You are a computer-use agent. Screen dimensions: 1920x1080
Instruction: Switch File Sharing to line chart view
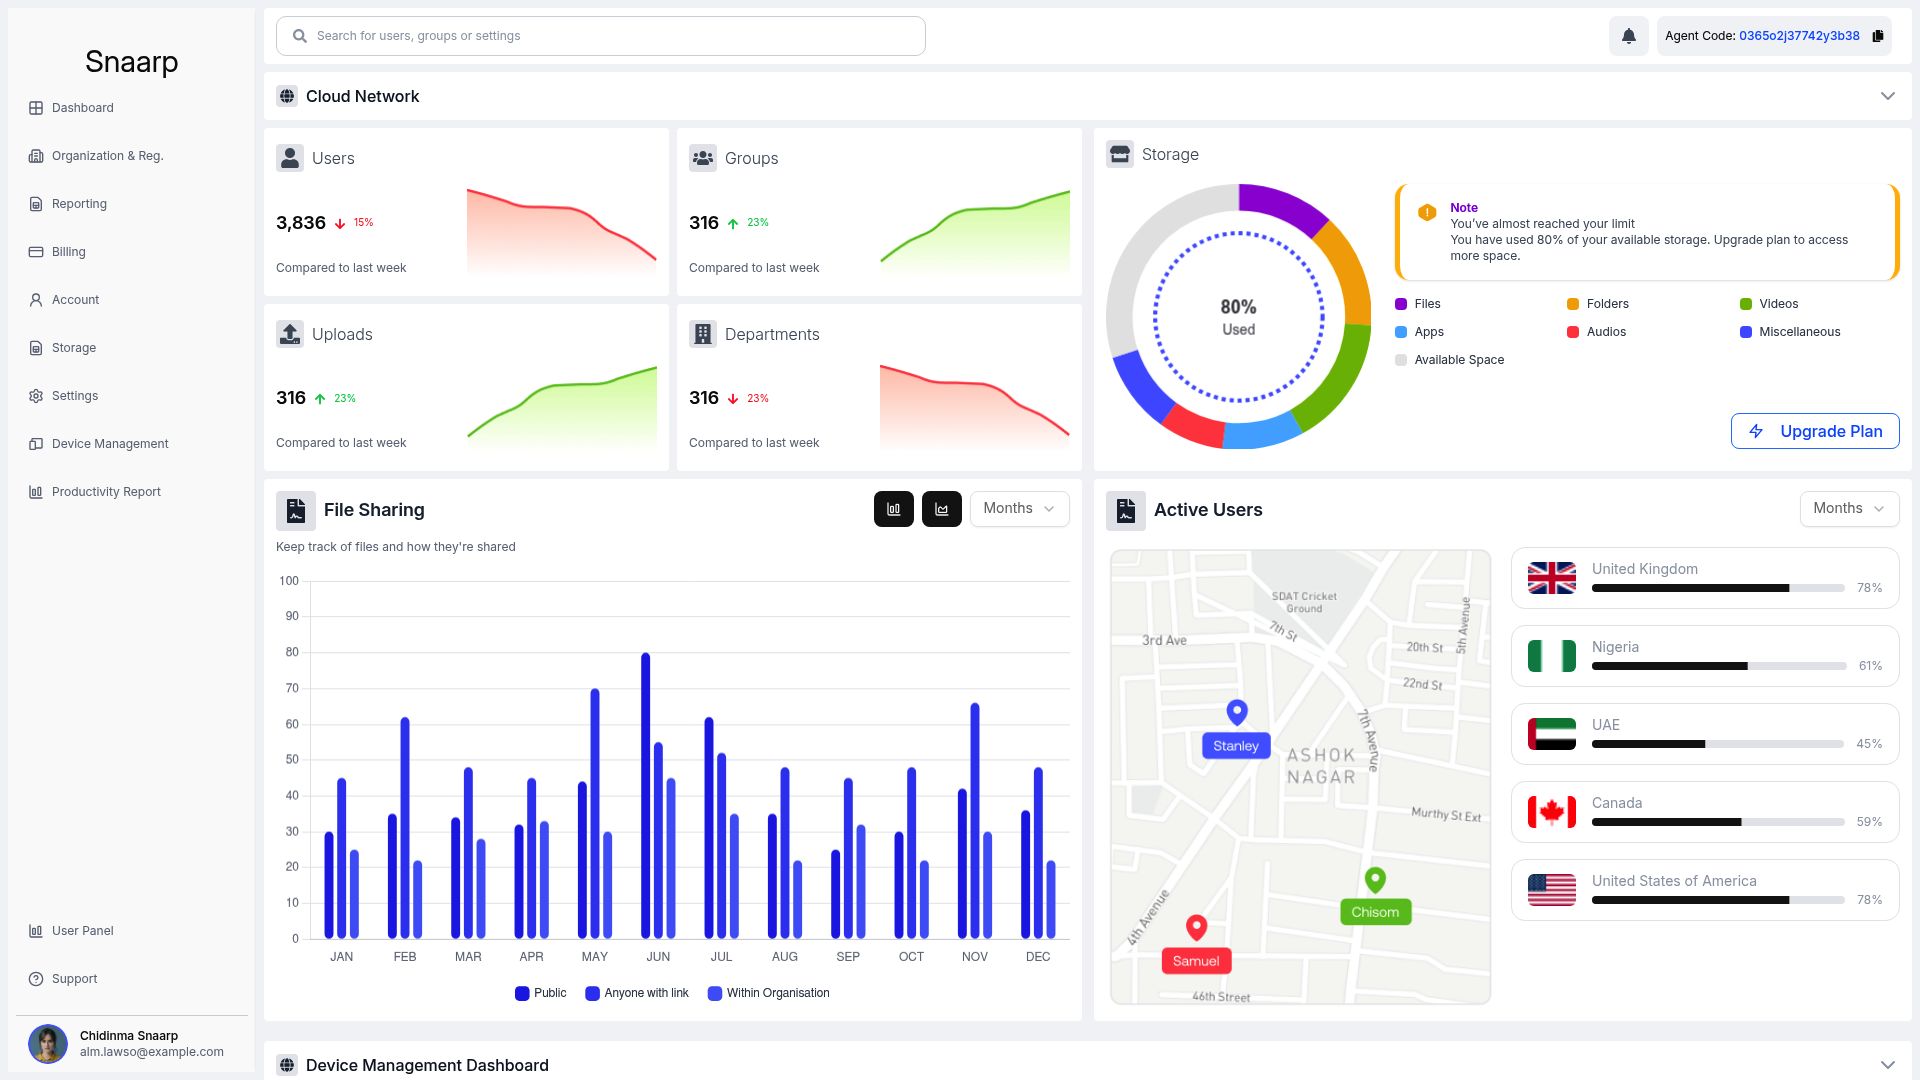click(941, 509)
